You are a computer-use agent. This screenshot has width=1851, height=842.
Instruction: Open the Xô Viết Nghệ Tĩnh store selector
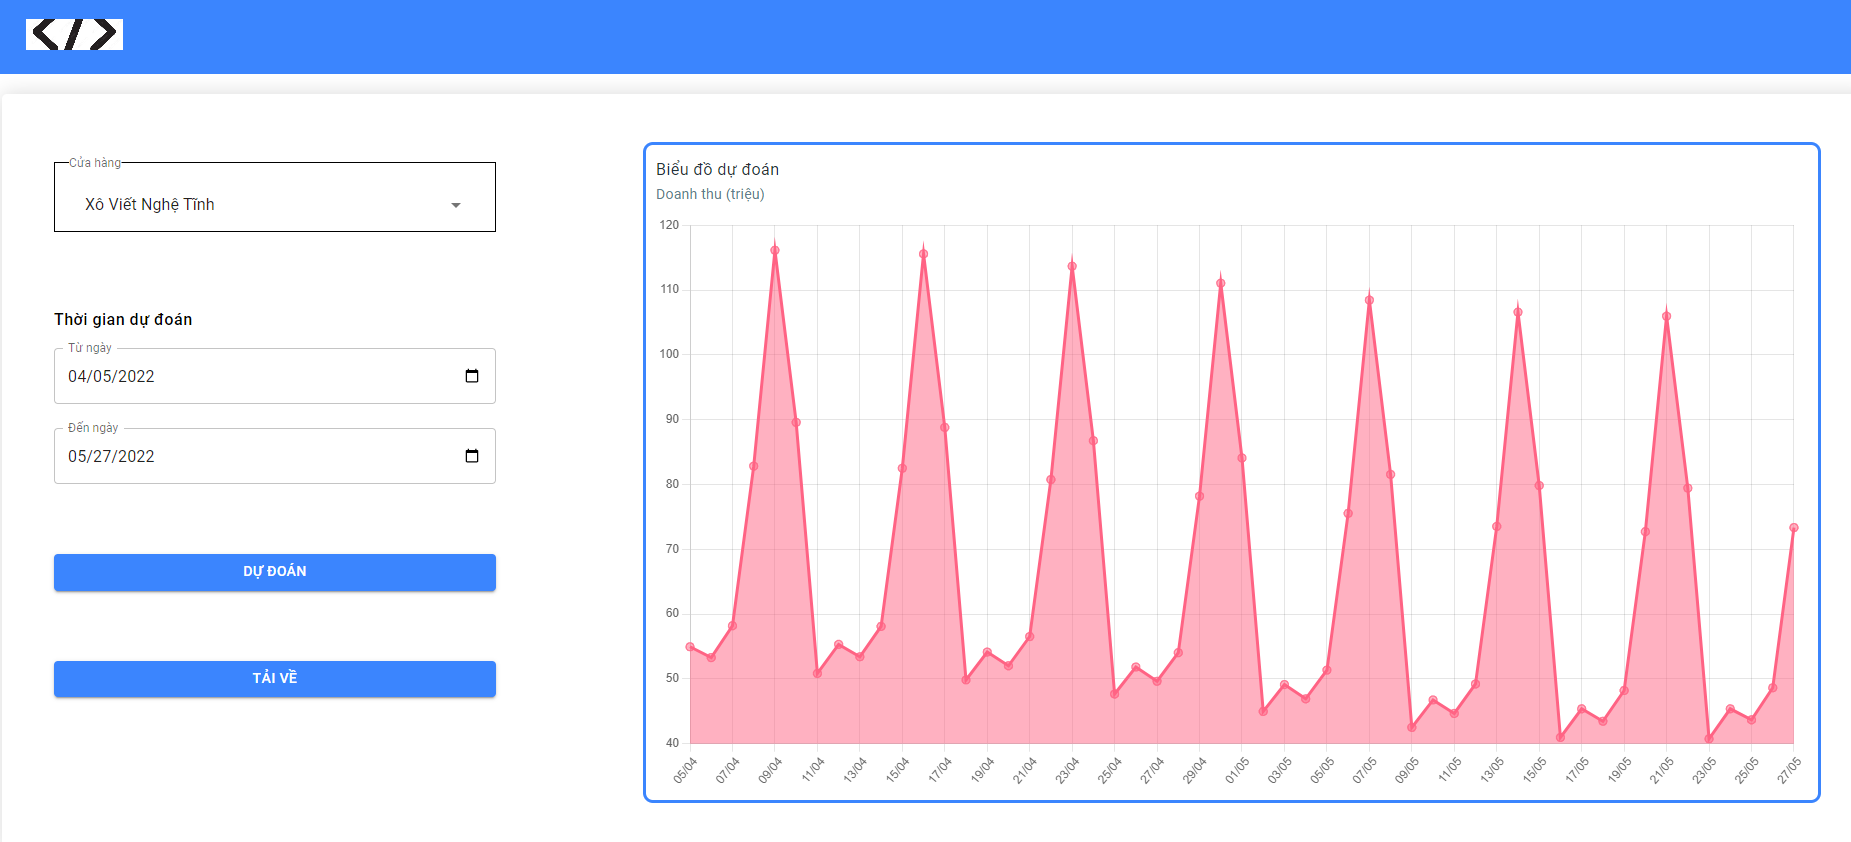pos(275,198)
